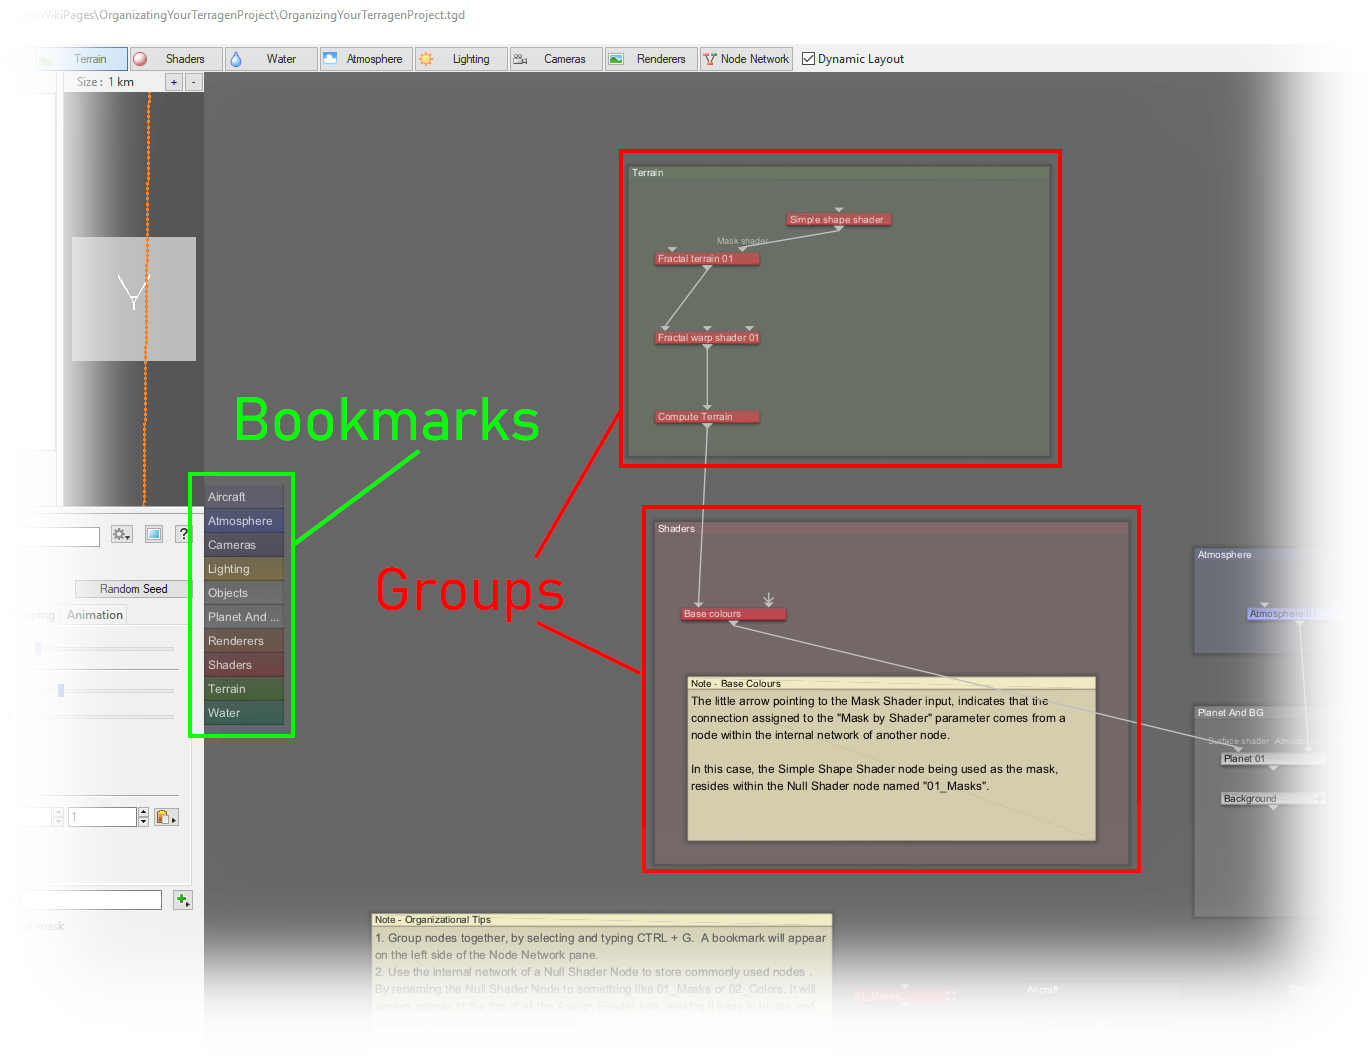Screen dimensions: 1368x1062
Task: Click the plus size zoom button
Action: click(x=174, y=82)
